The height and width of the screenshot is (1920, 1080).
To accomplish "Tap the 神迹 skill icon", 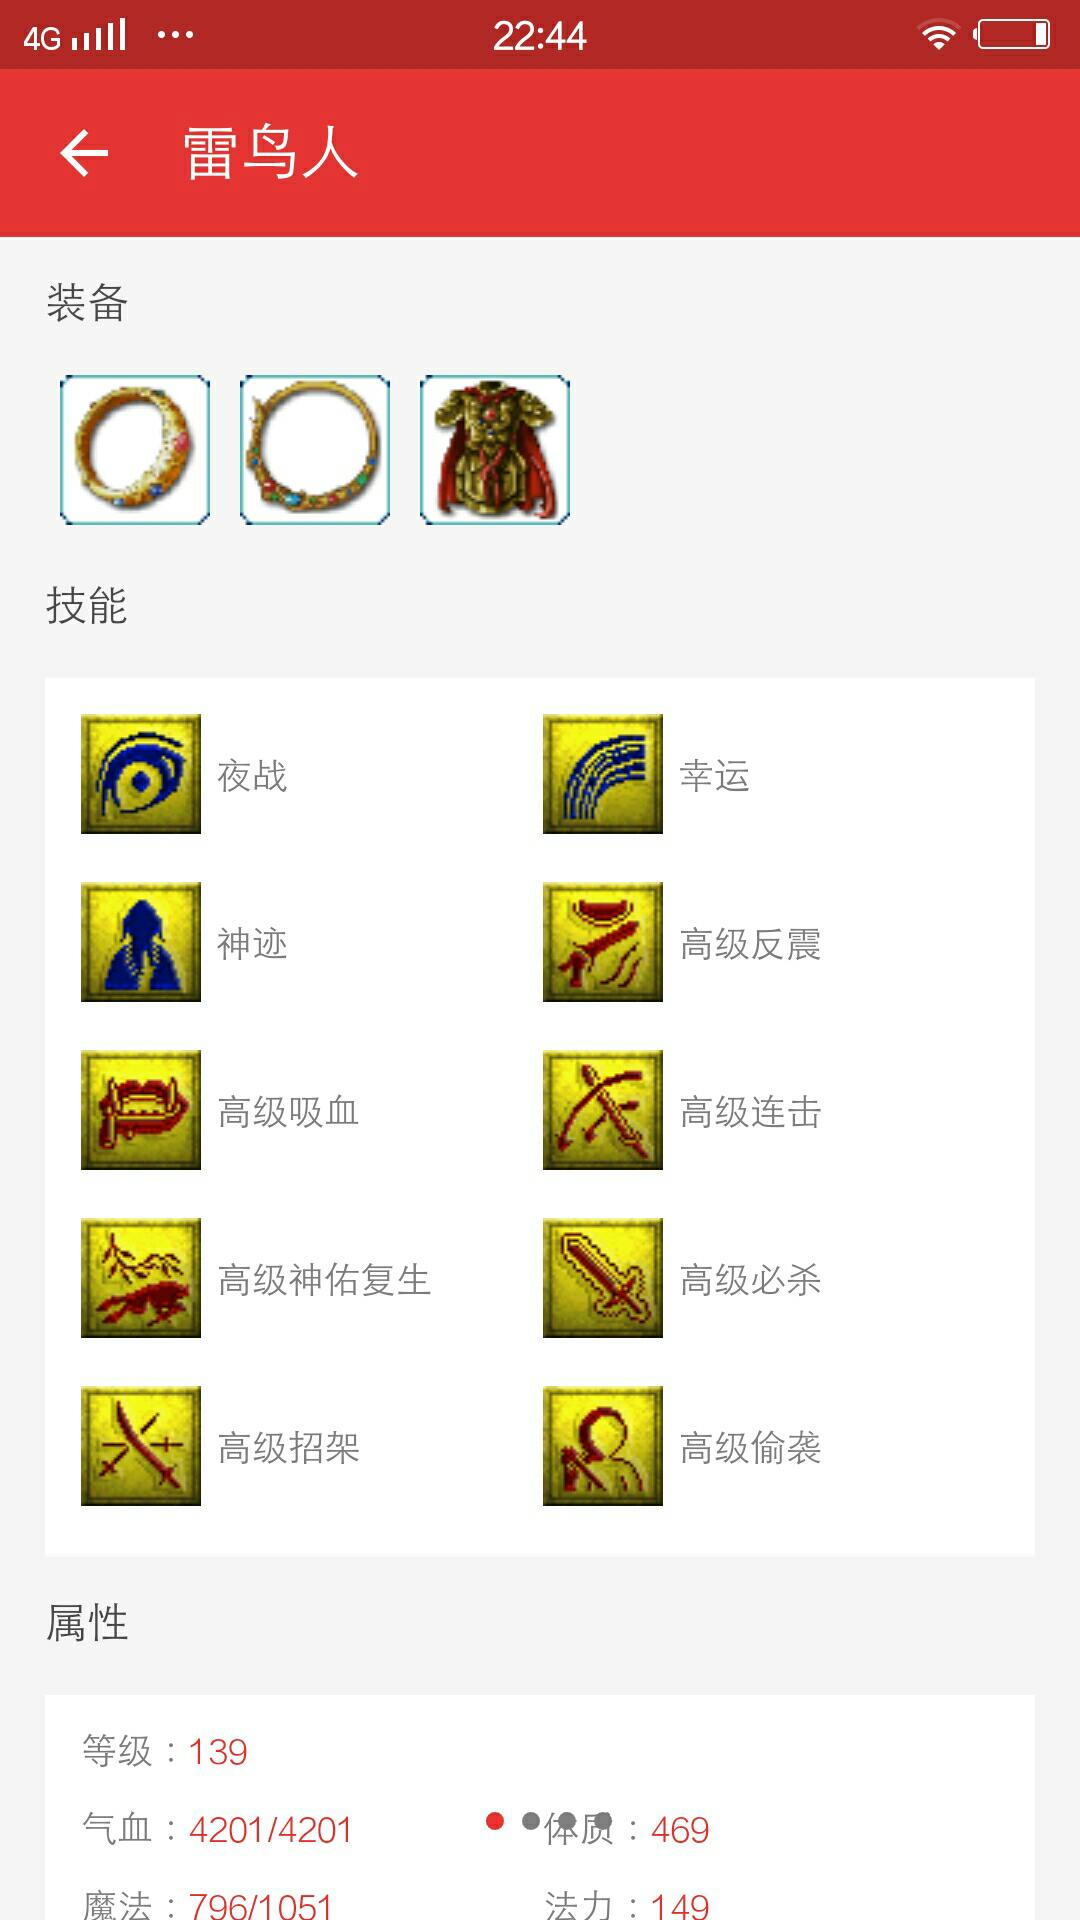I will pos(141,942).
